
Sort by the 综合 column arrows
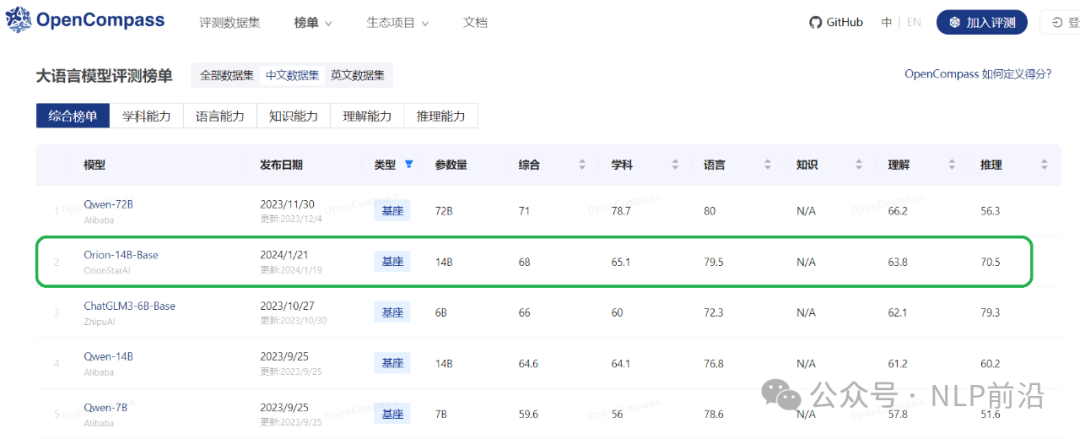click(x=581, y=165)
